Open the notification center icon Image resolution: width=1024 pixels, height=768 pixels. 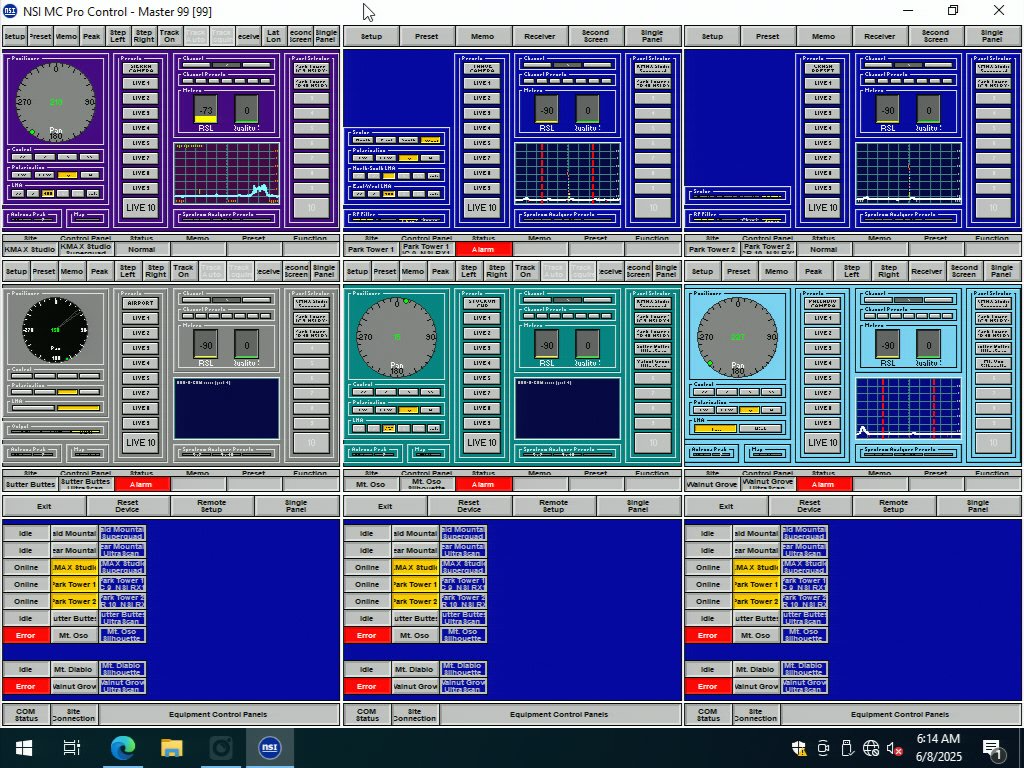(x=994, y=748)
